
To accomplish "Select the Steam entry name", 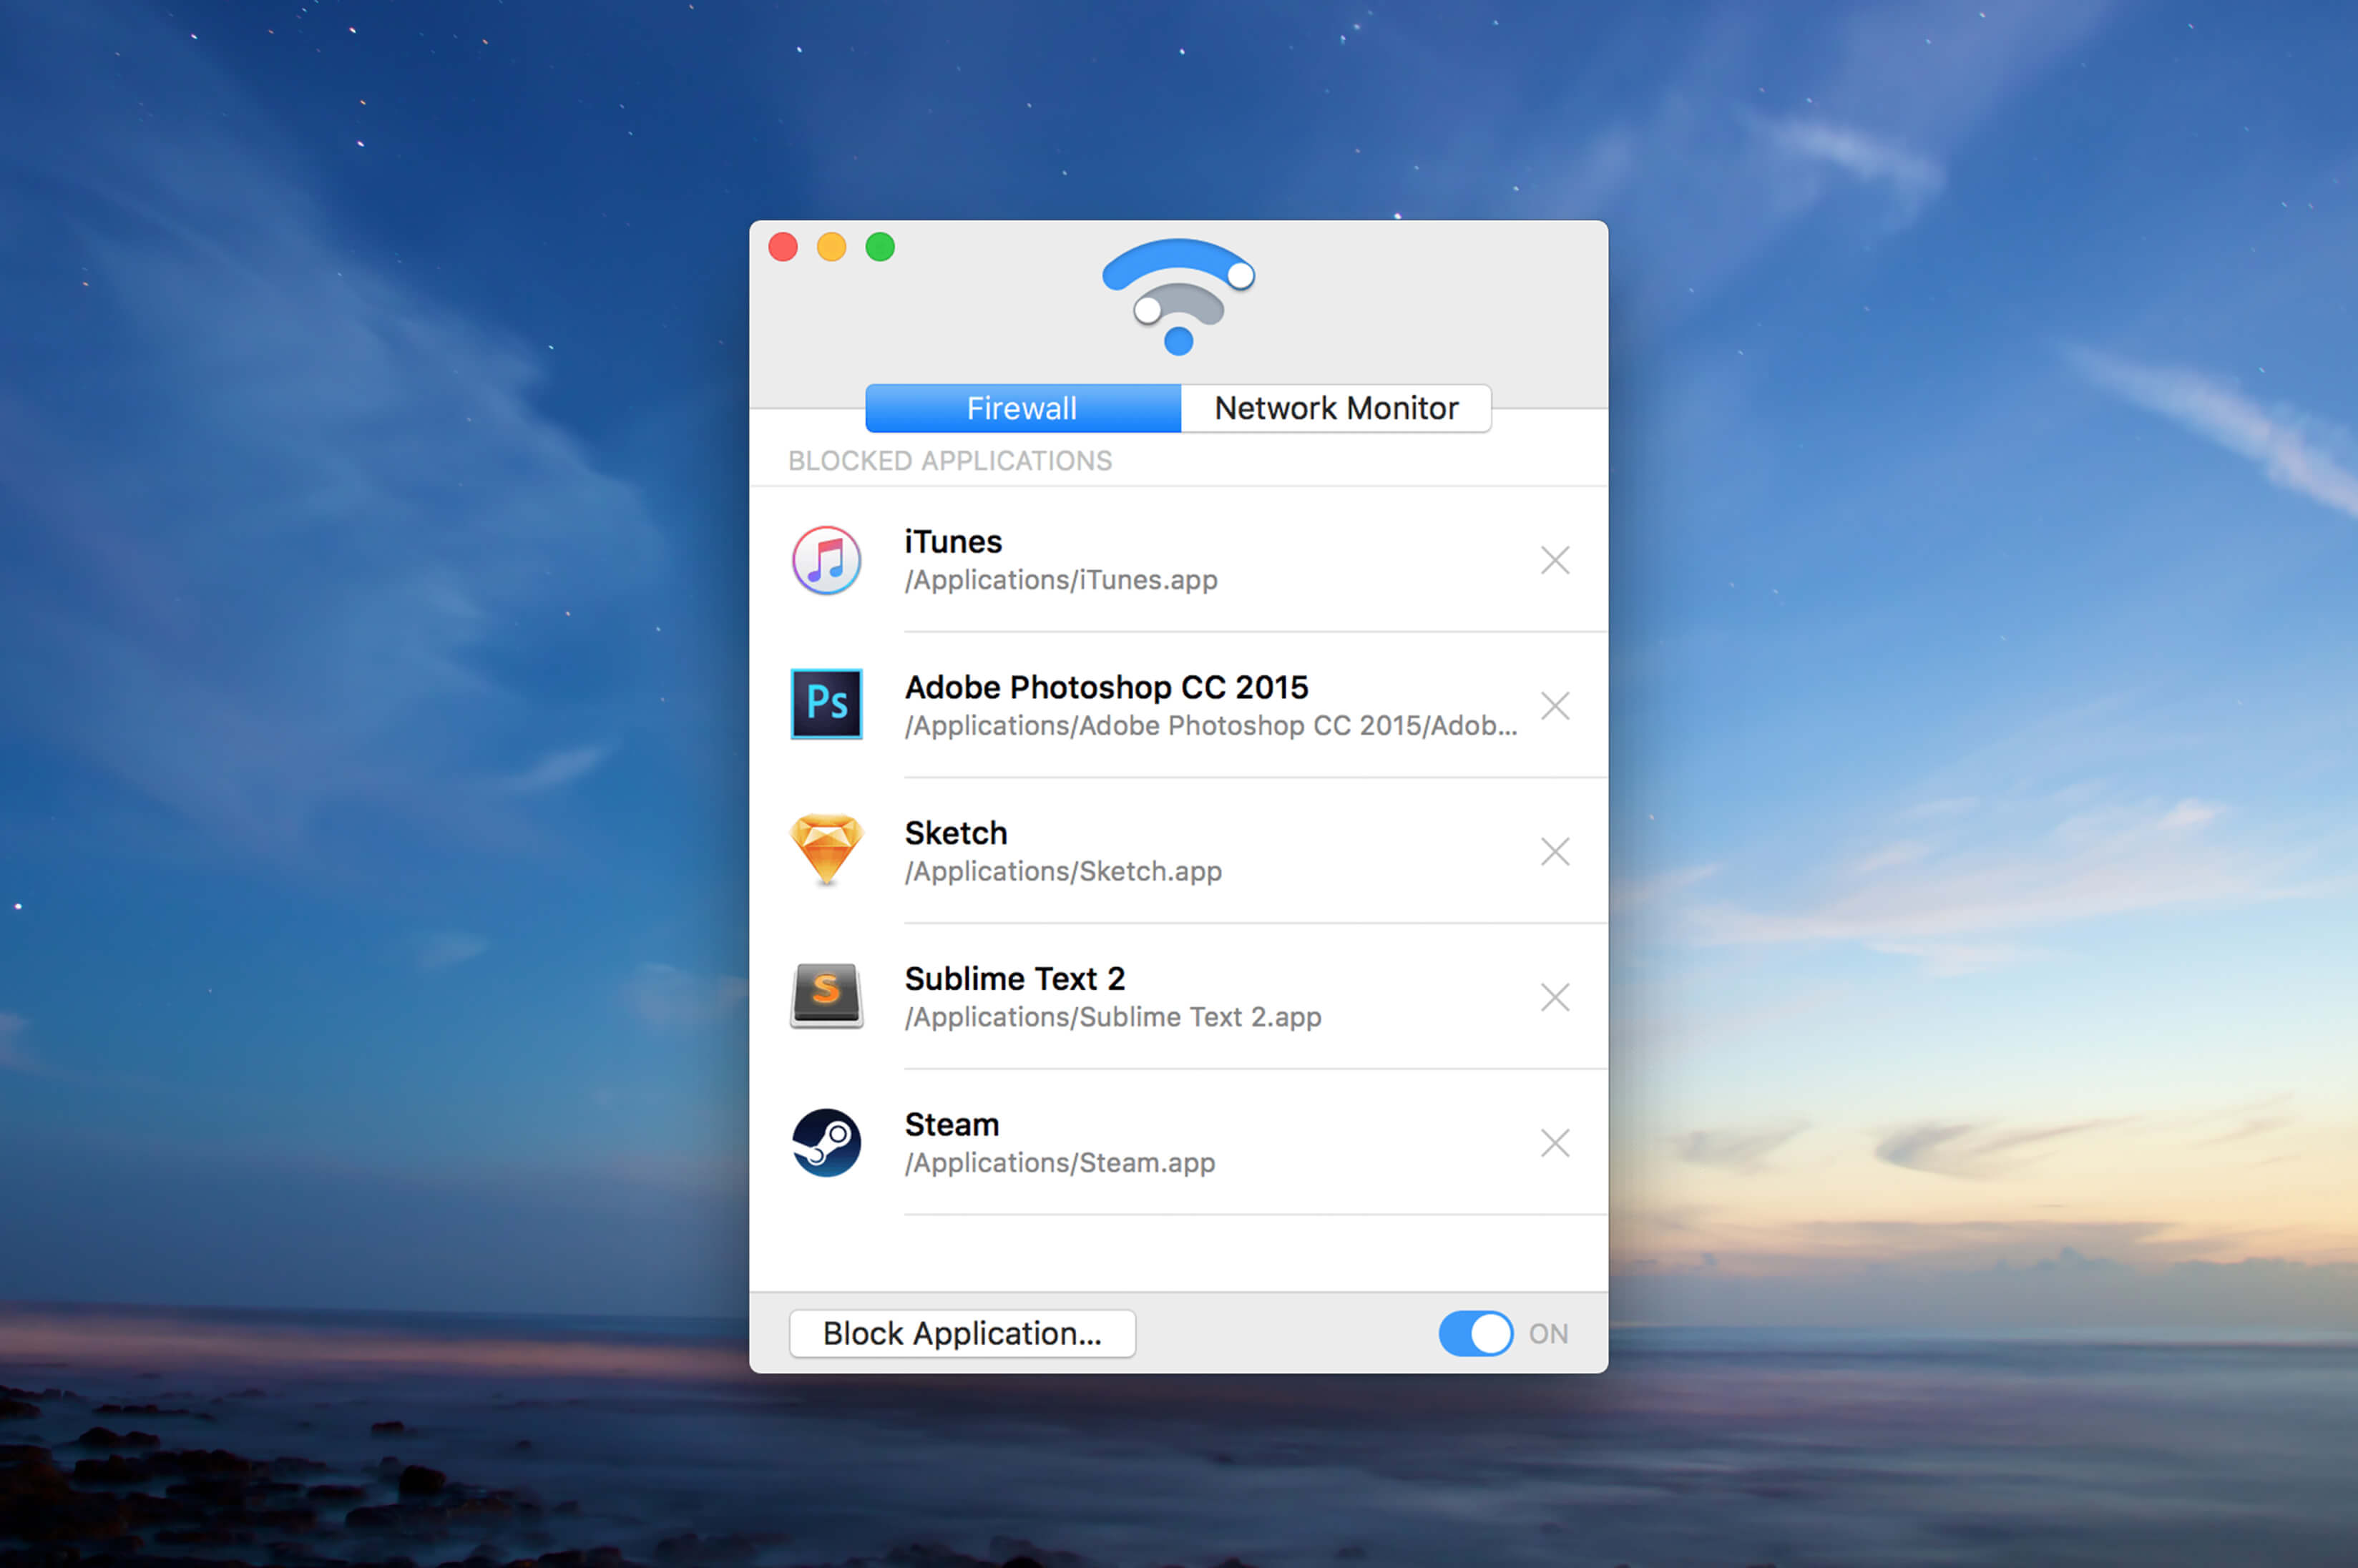I will 952,1125.
